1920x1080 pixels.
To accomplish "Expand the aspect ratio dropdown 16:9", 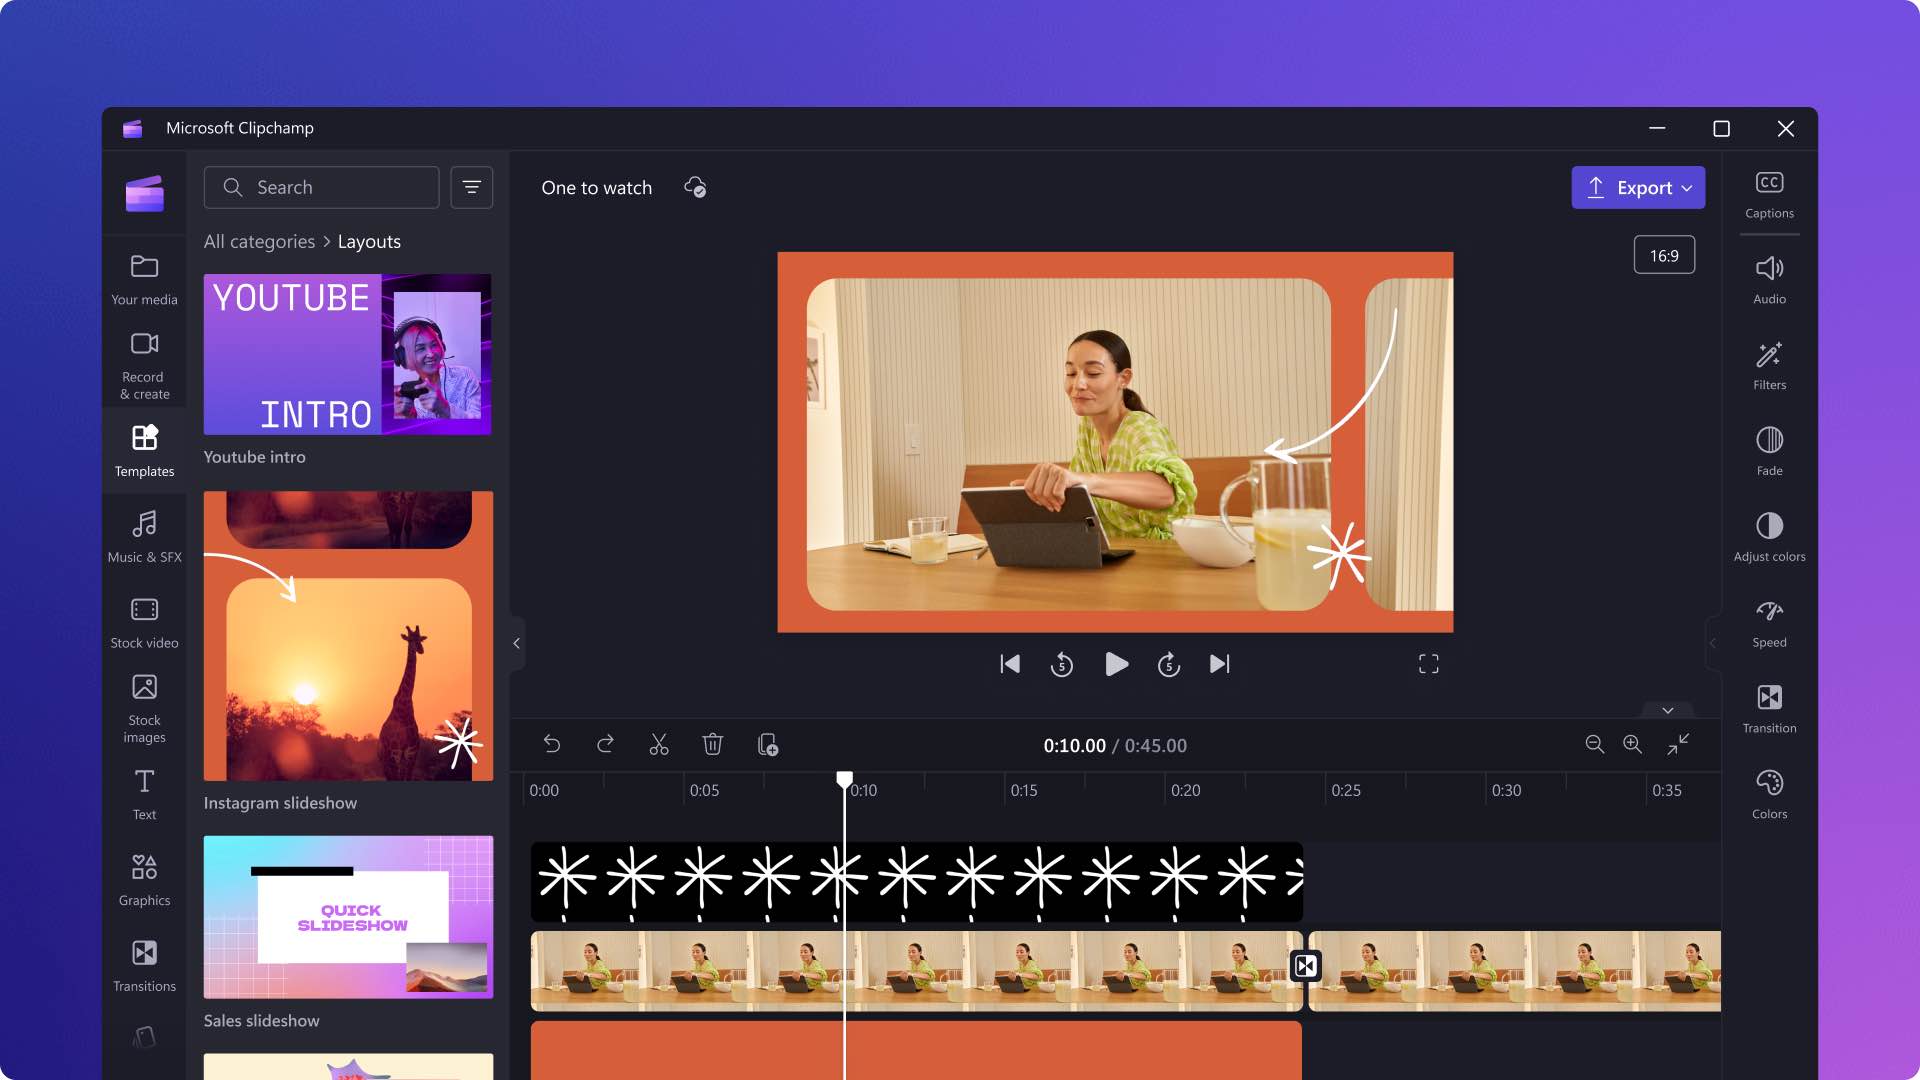I will point(1665,256).
